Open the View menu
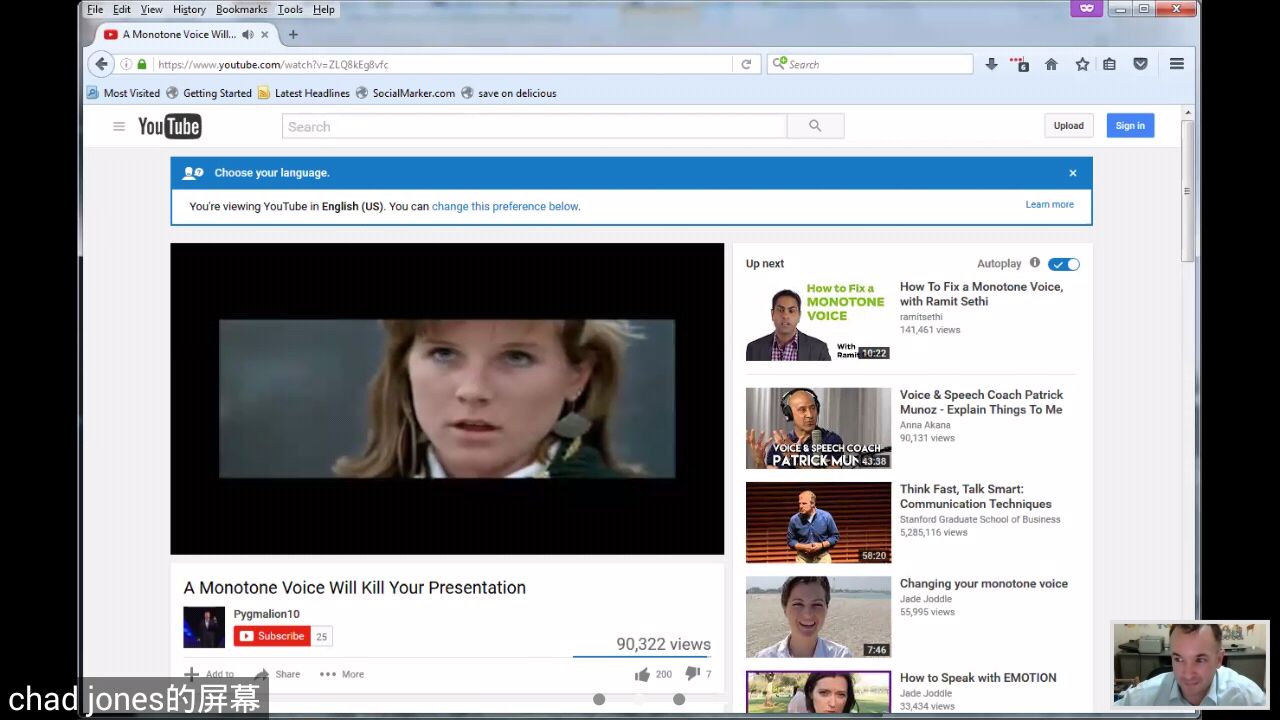1280x720 pixels. [x=152, y=9]
